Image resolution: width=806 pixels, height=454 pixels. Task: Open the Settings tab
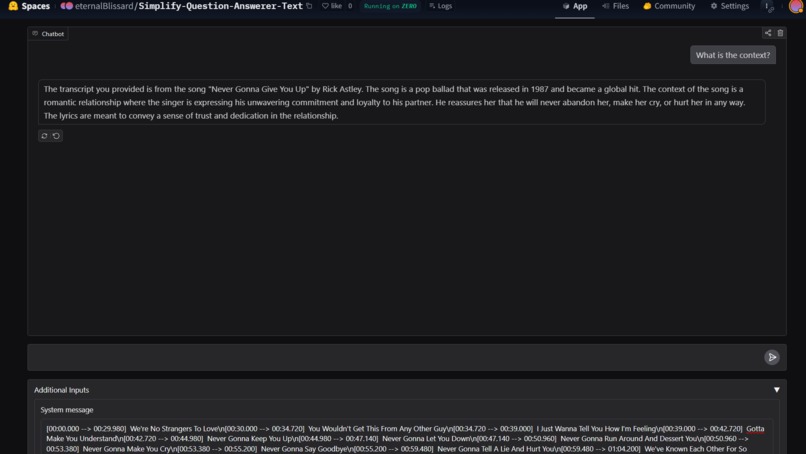[x=729, y=6]
